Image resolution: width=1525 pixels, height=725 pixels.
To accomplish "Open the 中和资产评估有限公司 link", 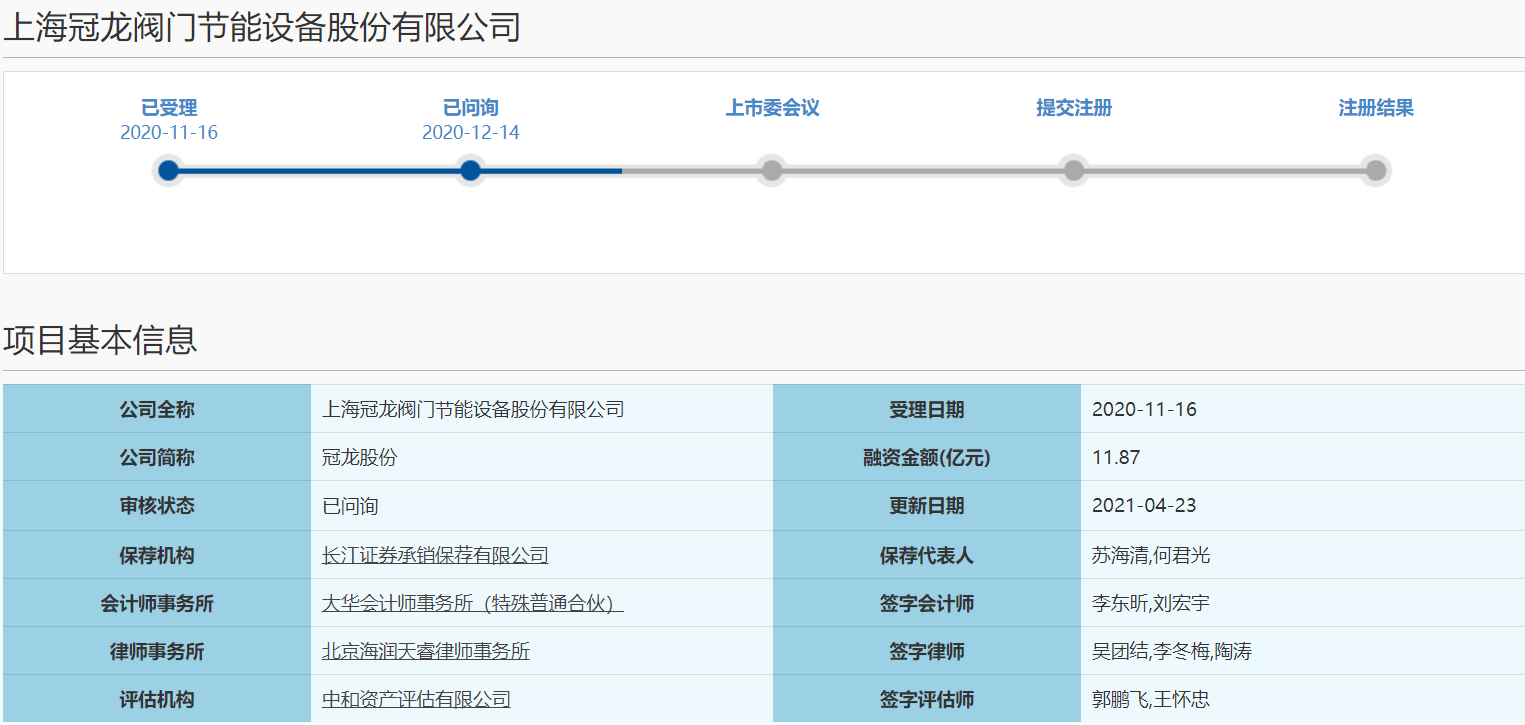I will 416,699.
